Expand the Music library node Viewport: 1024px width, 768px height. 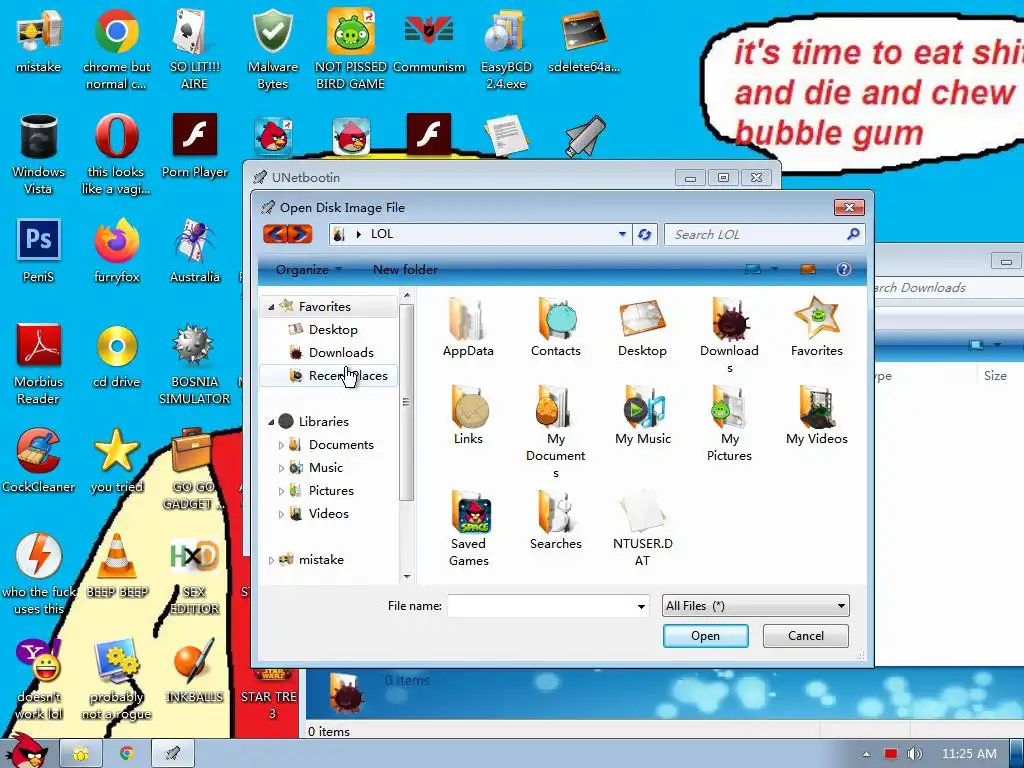point(281,468)
